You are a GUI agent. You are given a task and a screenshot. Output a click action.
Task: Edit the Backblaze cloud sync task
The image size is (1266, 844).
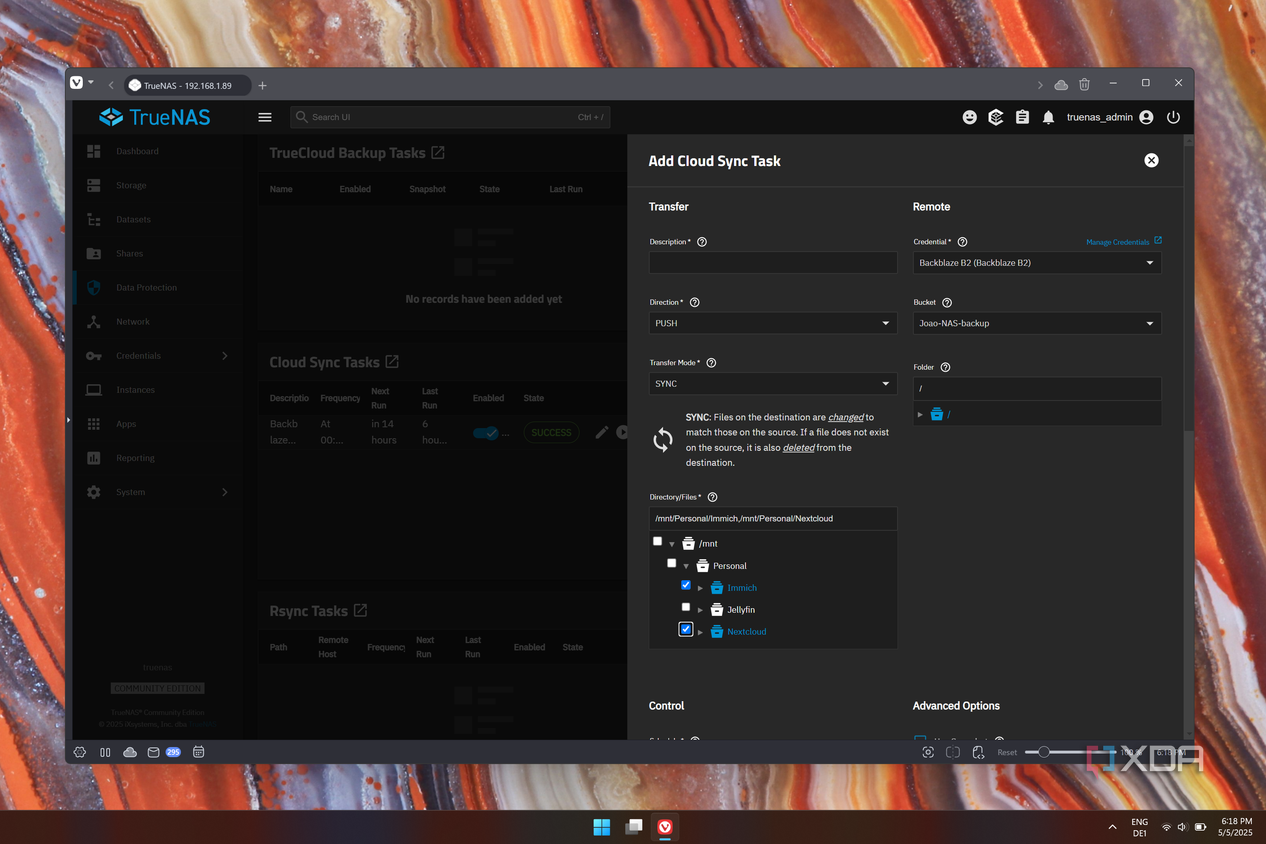[601, 432]
